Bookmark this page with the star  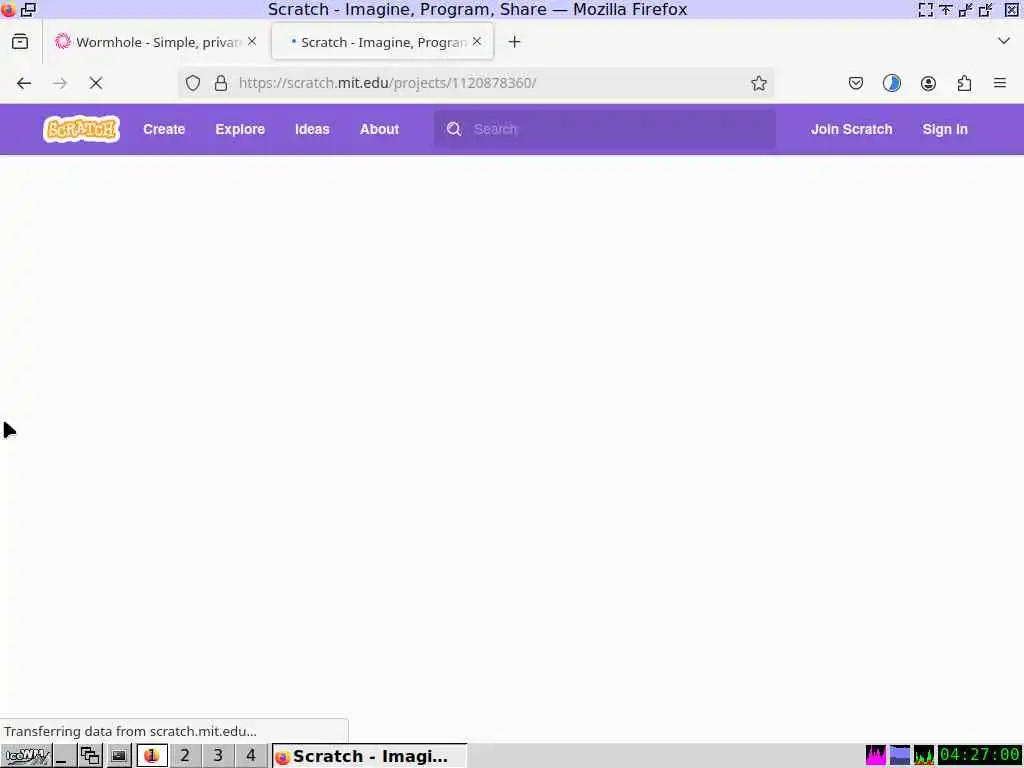pyautogui.click(x=758, y=83)
